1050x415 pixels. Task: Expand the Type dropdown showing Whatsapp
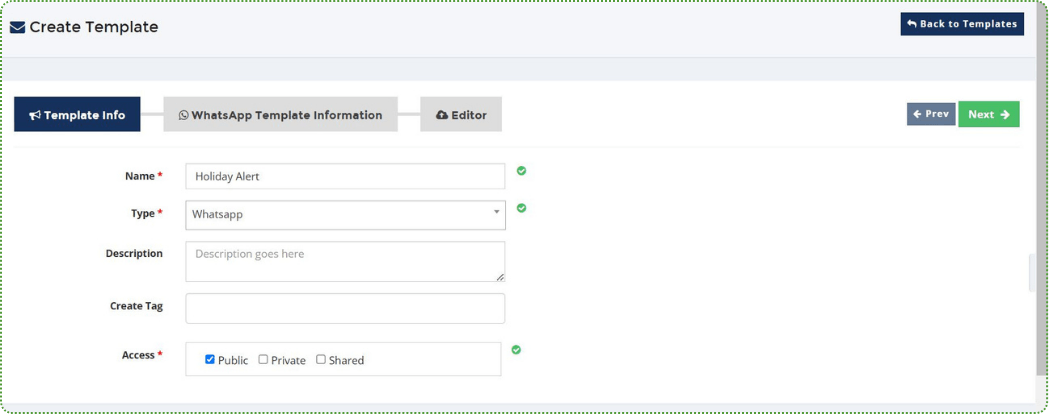[x=345, y=215]
